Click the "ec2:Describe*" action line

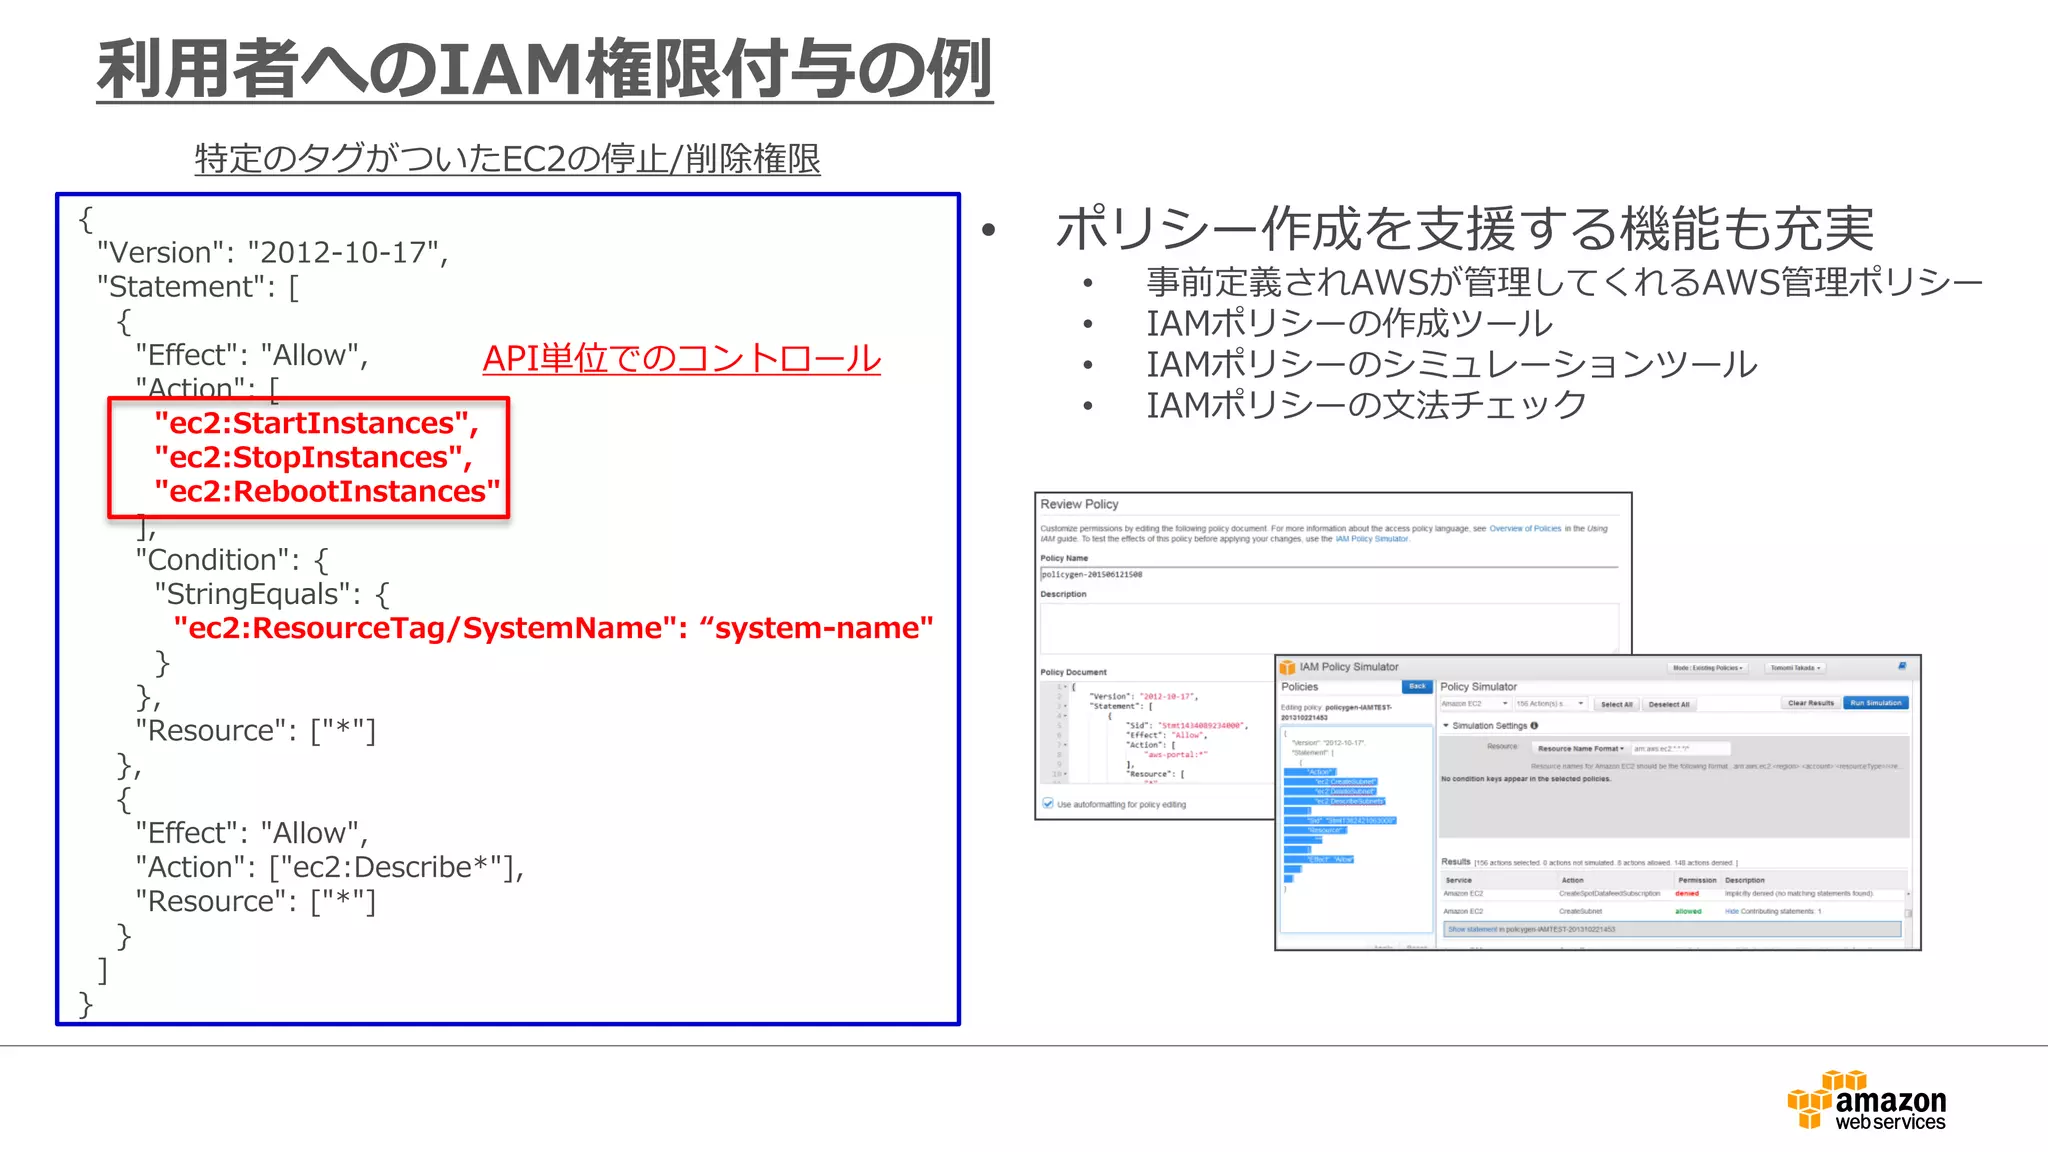(x=329, y=867)
